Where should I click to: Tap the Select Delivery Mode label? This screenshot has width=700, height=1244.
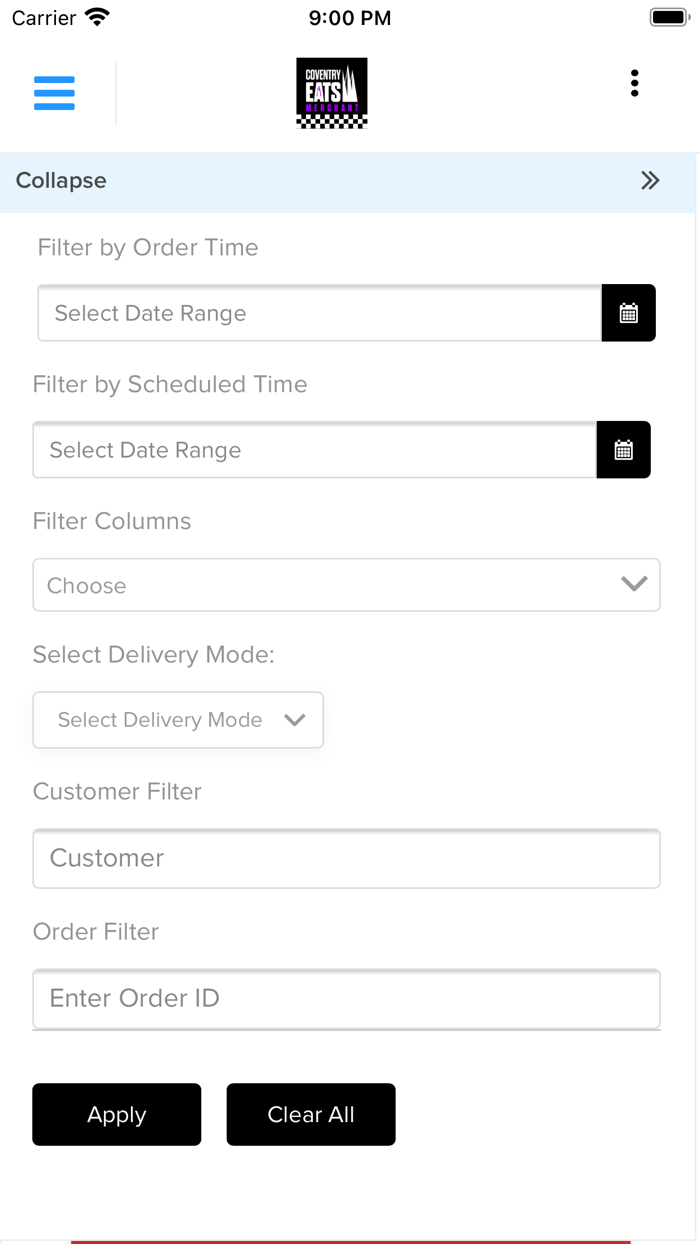coord(153,655)
